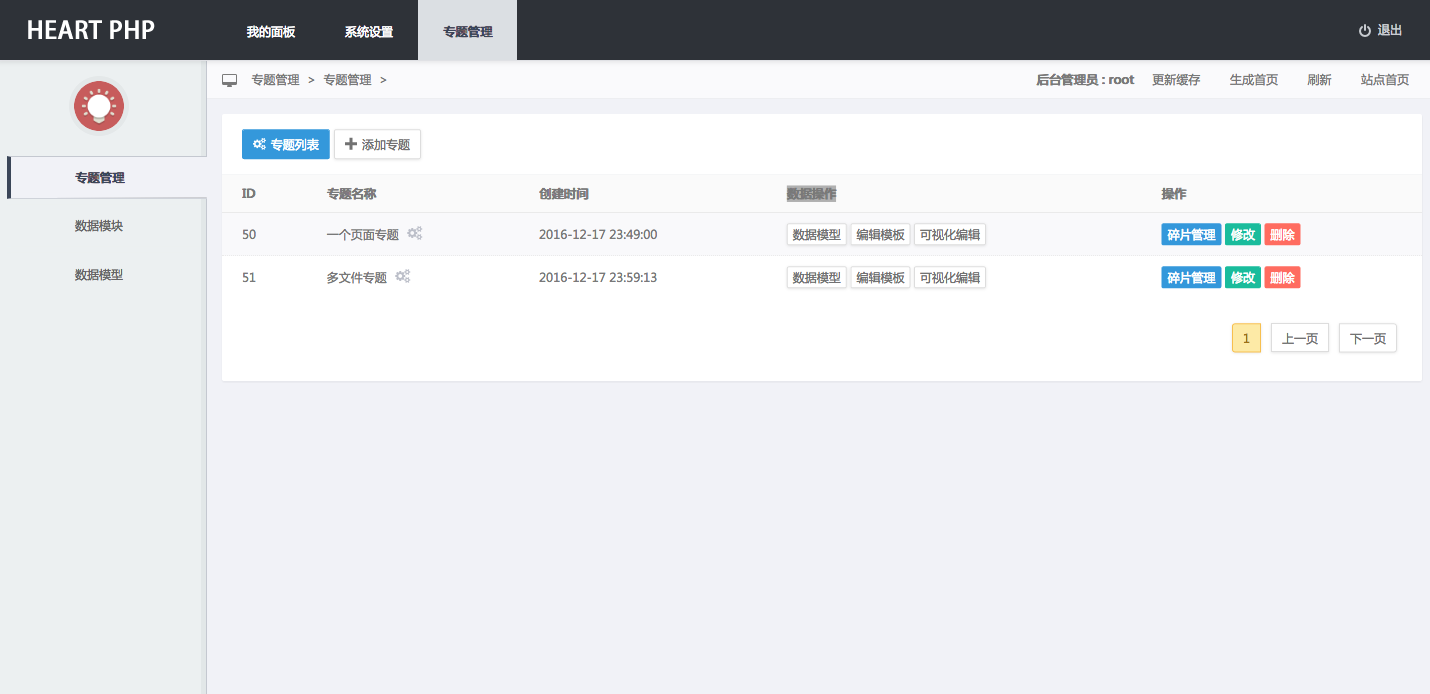Click the red lightbulb avatar icon
1430x694 pixels.
[x=99, y=106]
